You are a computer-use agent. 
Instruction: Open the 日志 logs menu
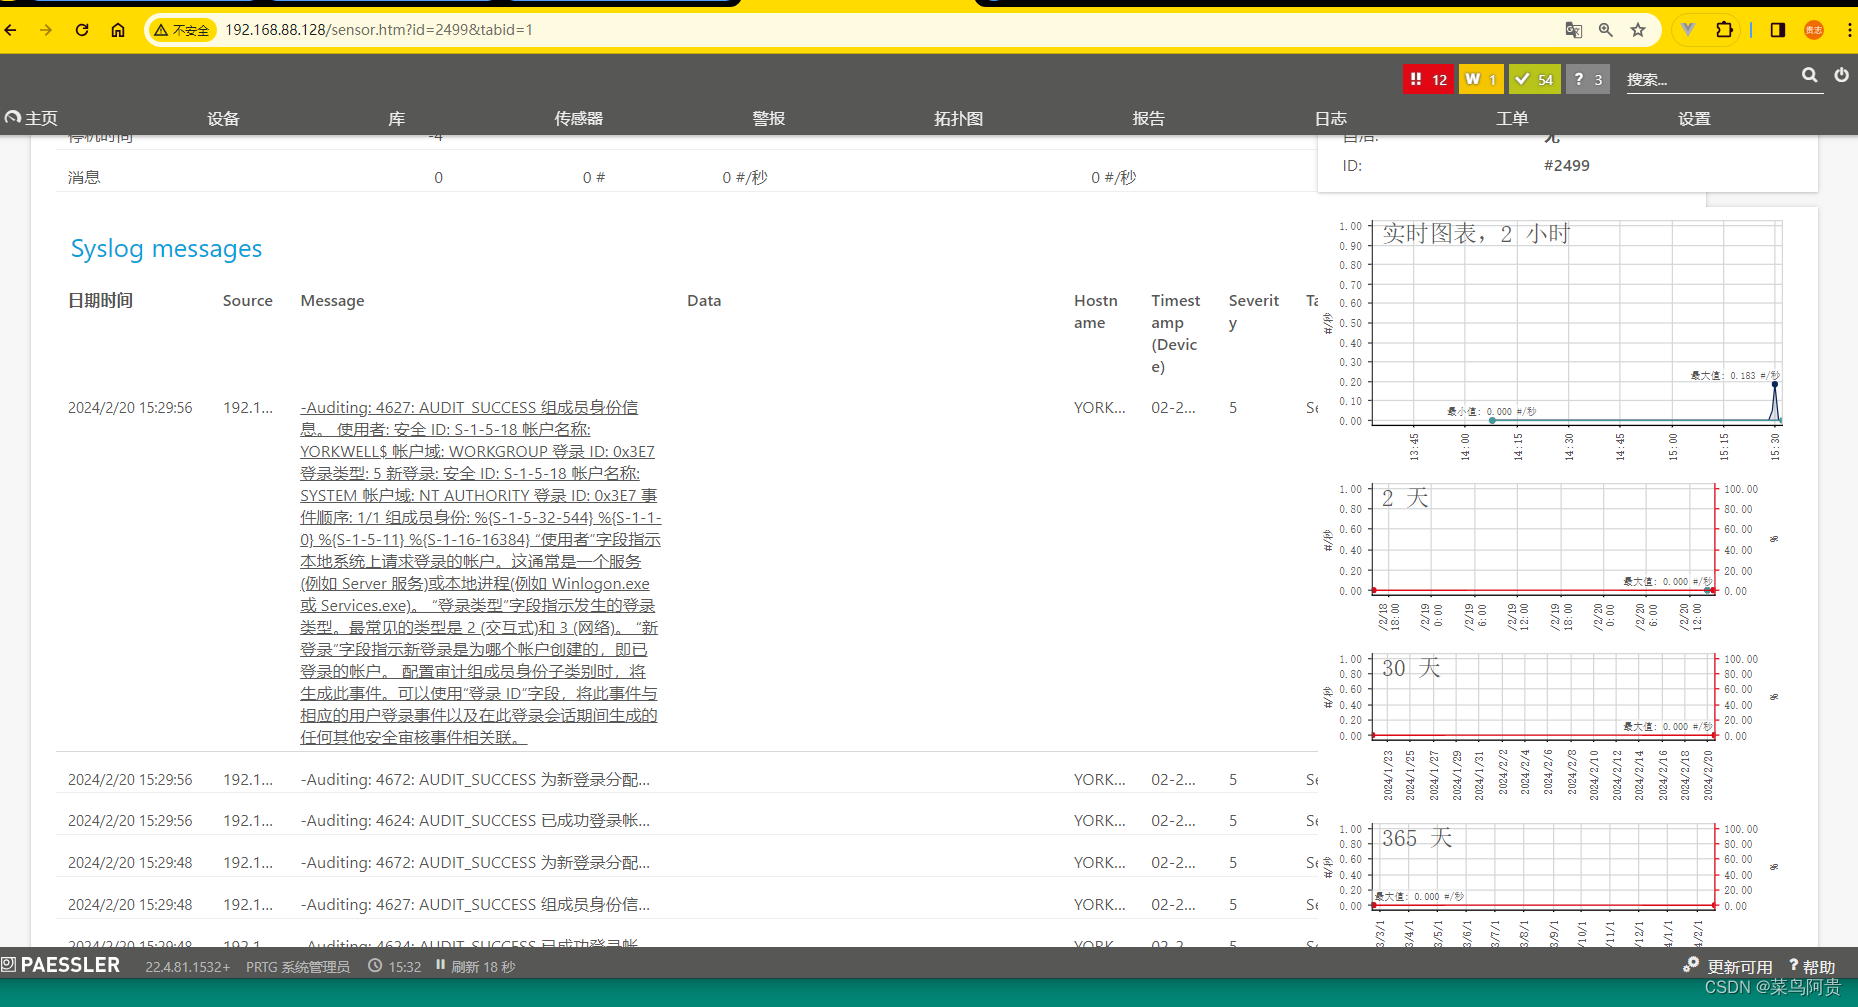pyautogui.click(x=1330, y=118)
